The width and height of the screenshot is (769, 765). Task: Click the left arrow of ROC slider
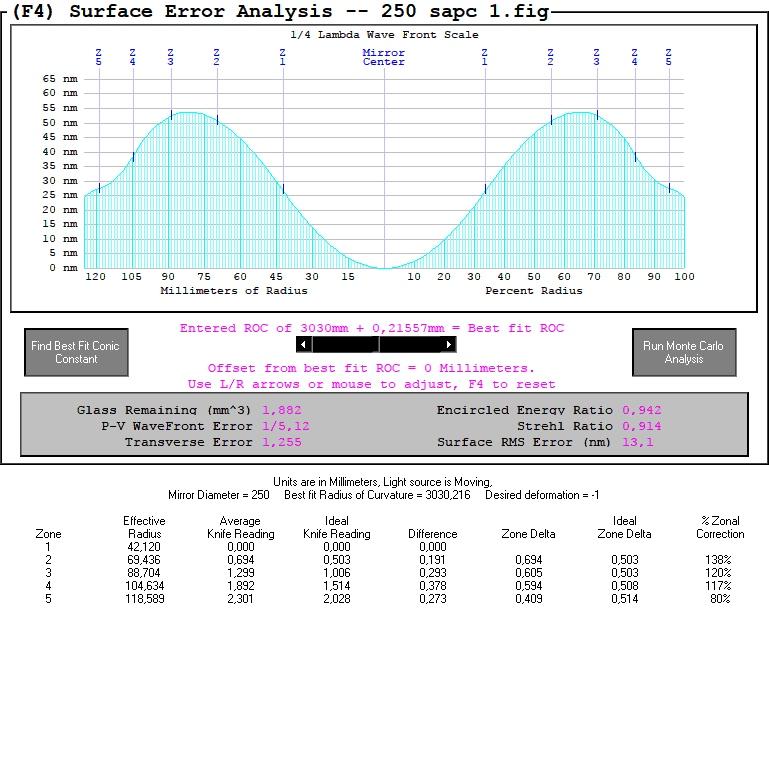pos(304,344)
